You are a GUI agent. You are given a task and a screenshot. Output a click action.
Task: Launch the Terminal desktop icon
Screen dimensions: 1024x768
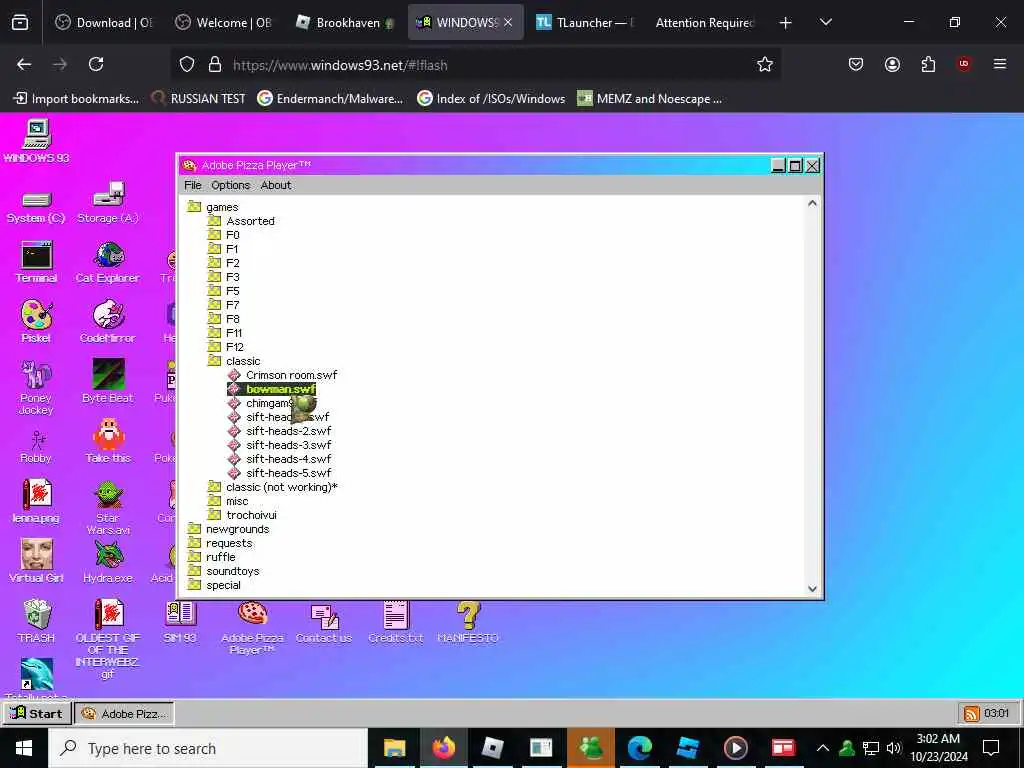(x=37, y=262)
